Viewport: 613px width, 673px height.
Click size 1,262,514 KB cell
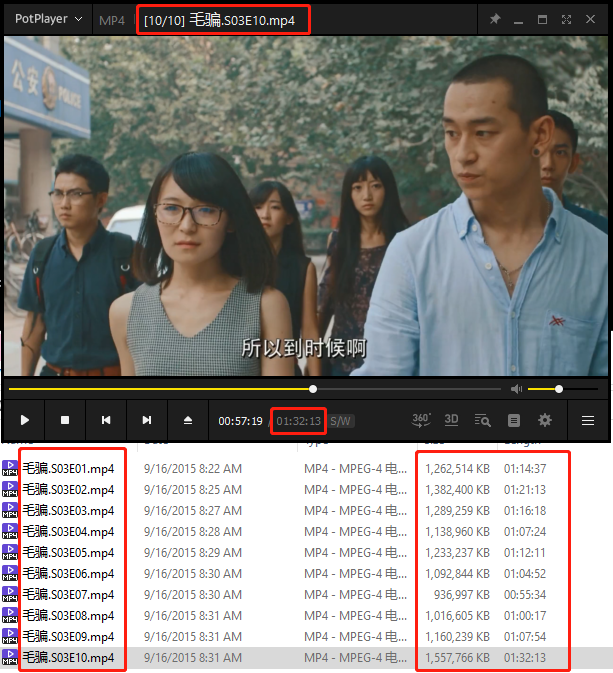[x=457, y=469]
